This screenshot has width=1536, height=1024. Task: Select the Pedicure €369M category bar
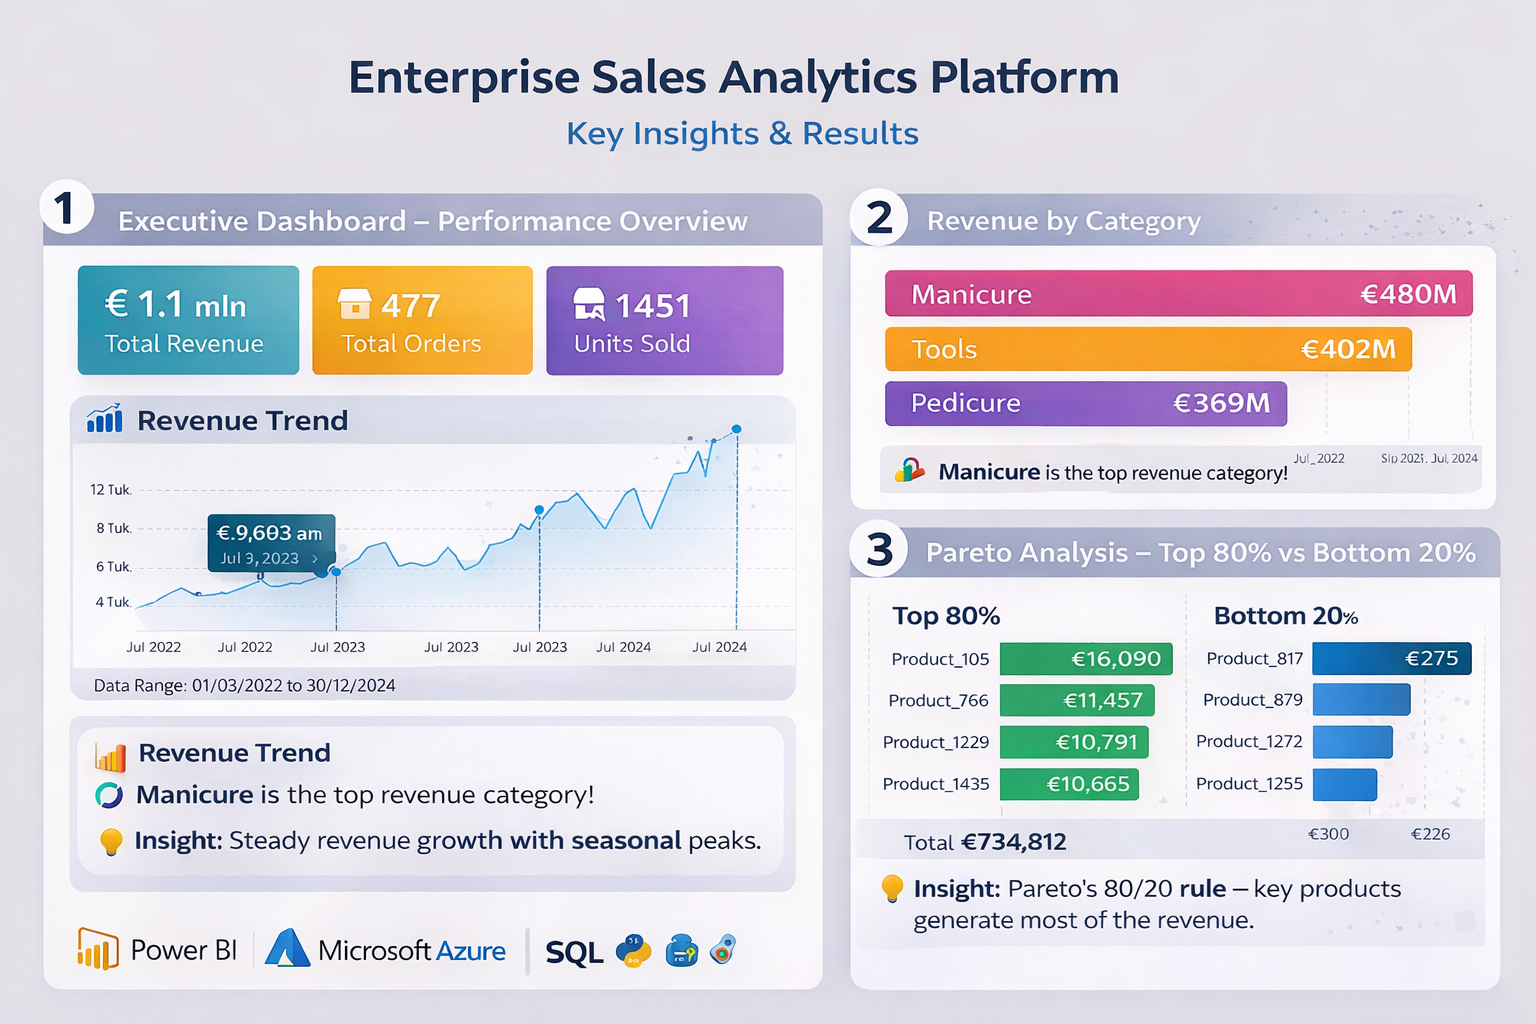click(1086, 403)
